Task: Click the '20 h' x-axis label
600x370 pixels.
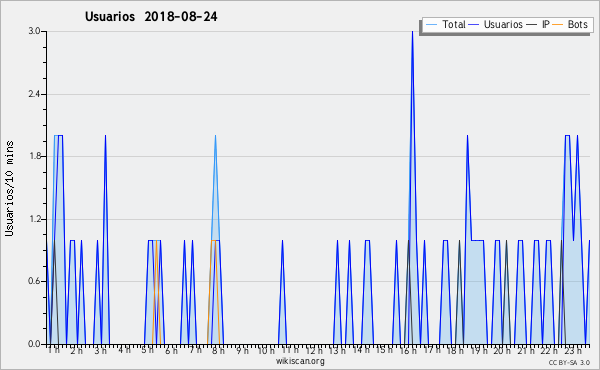Action: 502,350
